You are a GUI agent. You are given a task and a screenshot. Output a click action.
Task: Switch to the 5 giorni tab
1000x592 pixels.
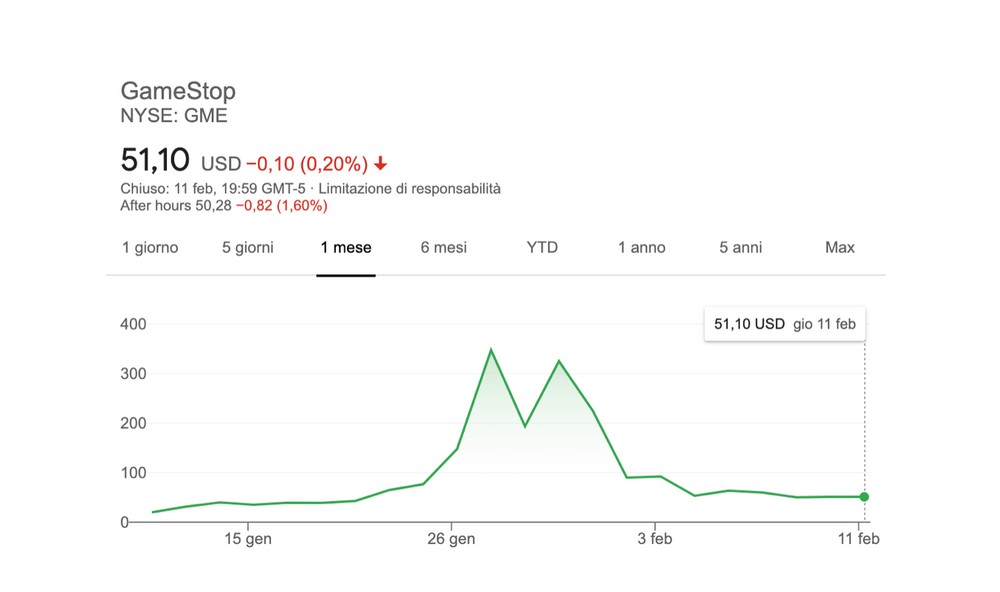tap(247, 248)
